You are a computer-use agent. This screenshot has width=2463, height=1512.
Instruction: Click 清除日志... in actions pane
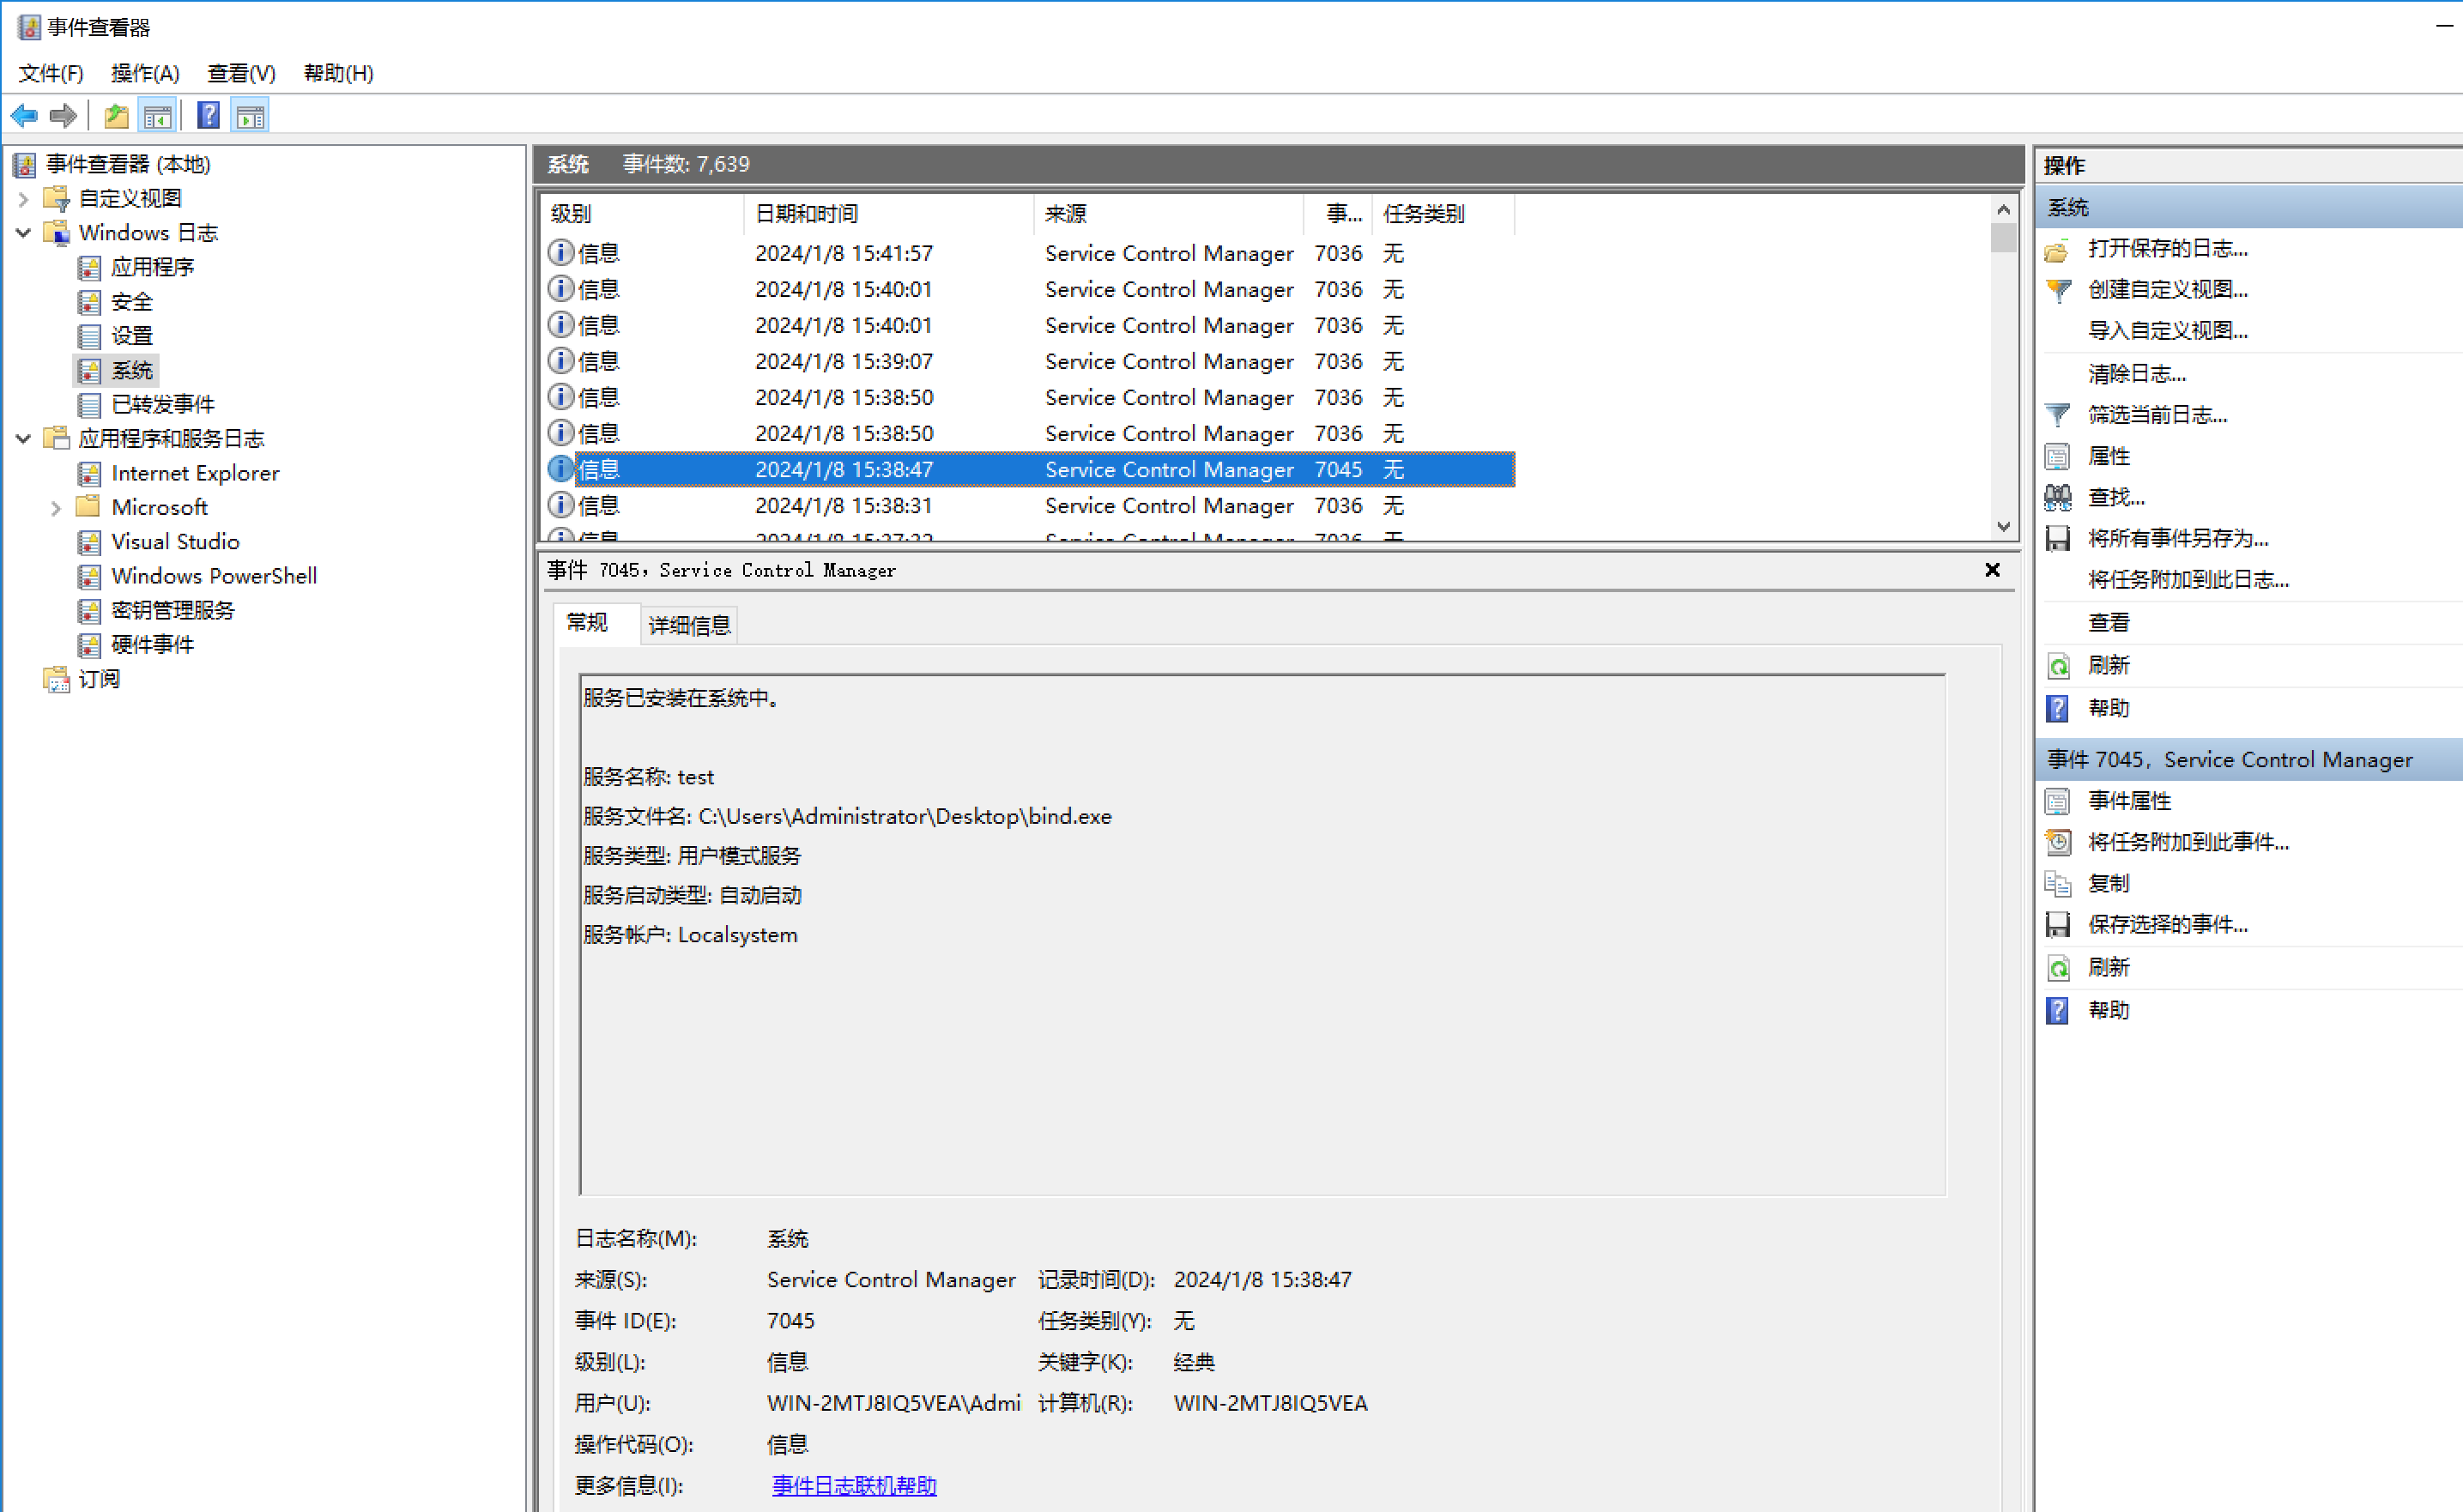pos(2137,374)
